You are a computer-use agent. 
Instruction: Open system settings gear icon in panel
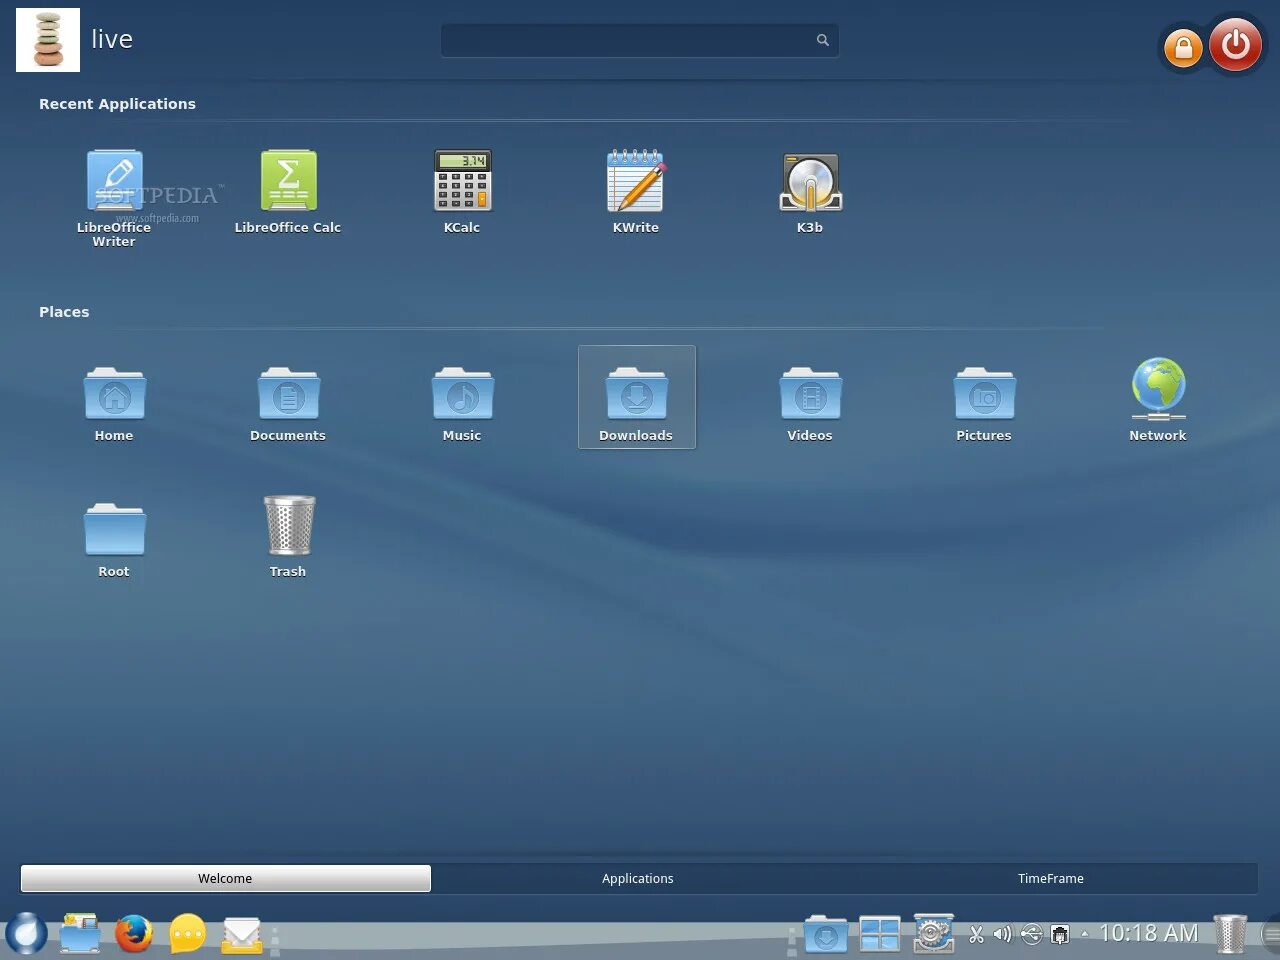pyautogui.click(x=934, y=934)
